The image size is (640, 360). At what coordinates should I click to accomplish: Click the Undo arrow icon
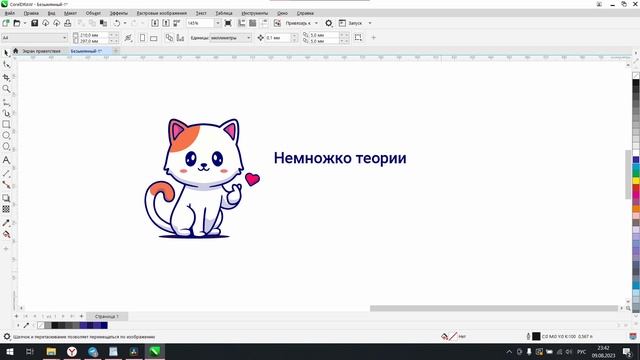[117, 23]
